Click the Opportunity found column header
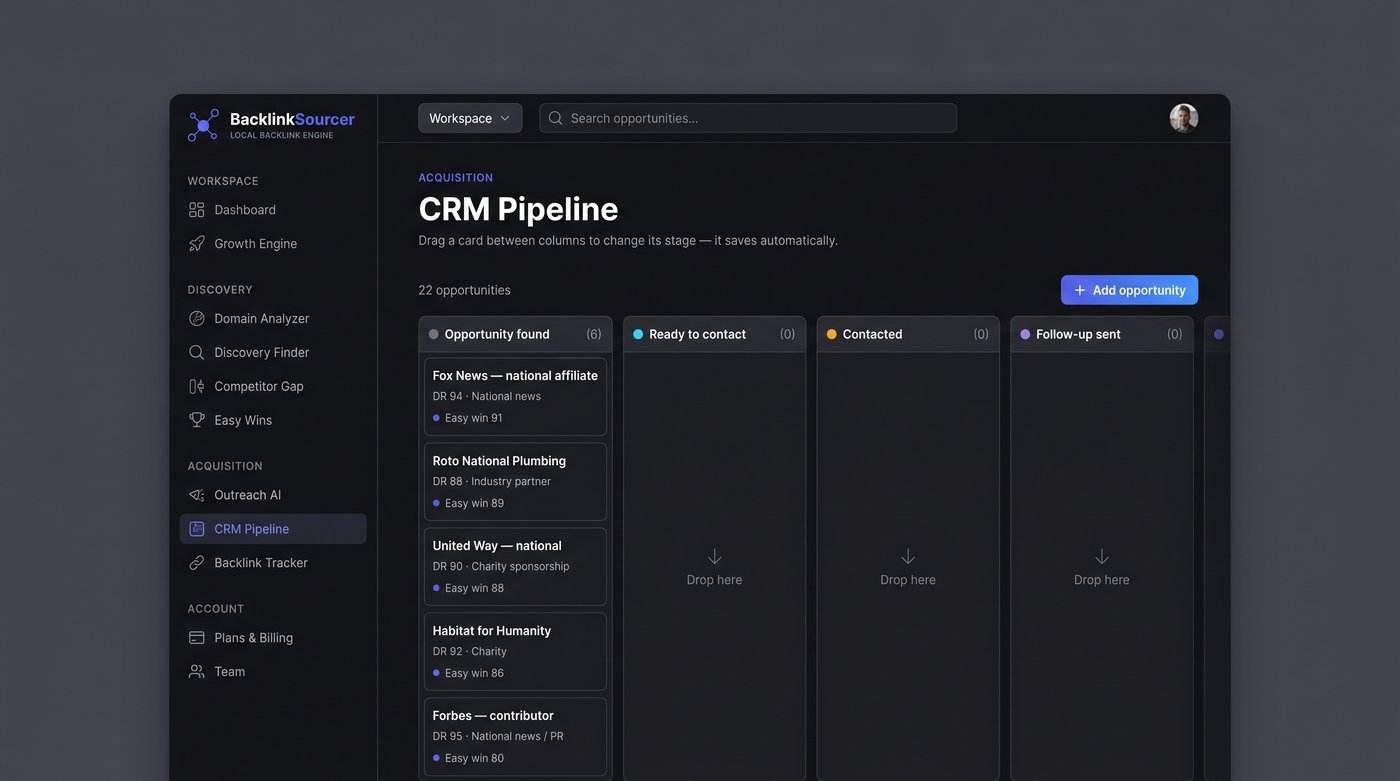This screenshot has width=1400, height=781. [x=515, y=335]
